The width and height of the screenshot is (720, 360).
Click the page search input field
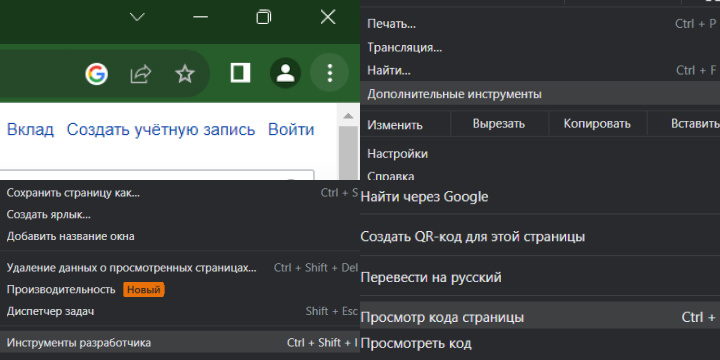coord(157,175)
